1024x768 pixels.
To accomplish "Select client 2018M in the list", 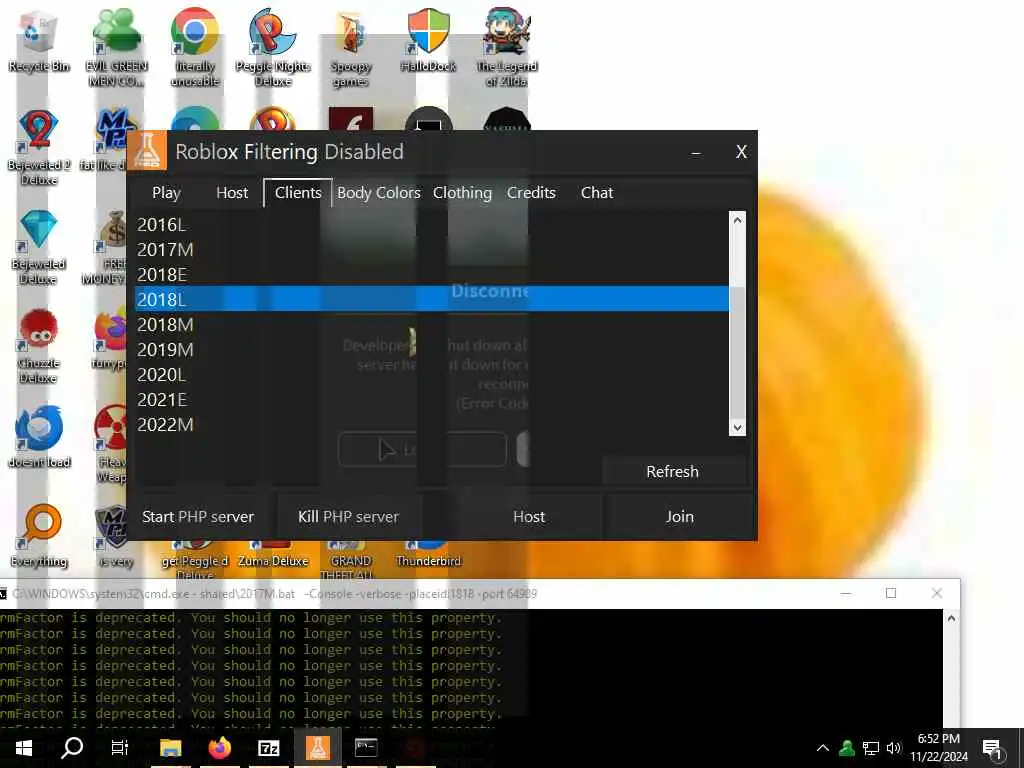I will pos(432,325).
